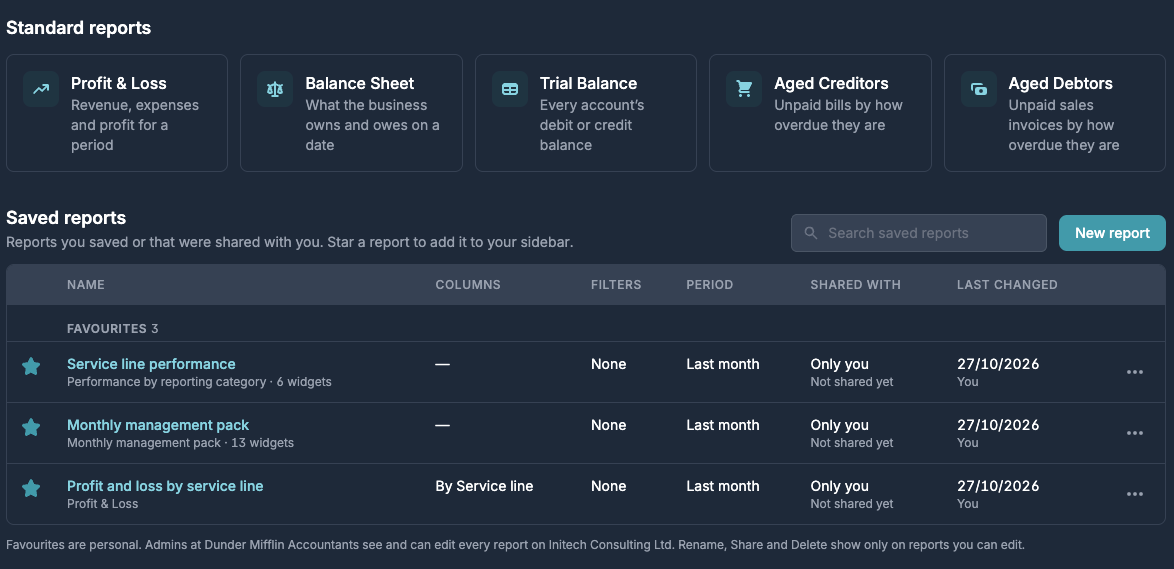This screenshot has height=569, width=1174.
Task: Click the 'By Service line' columns cell
Action: tap(484, 486)
